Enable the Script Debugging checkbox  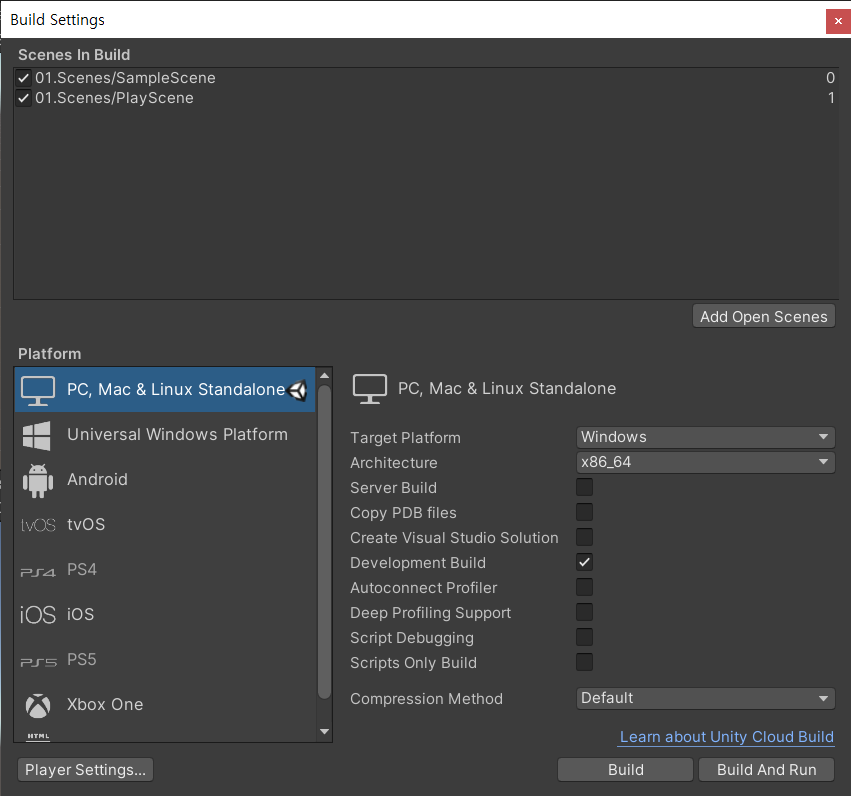tap(585, 637)
